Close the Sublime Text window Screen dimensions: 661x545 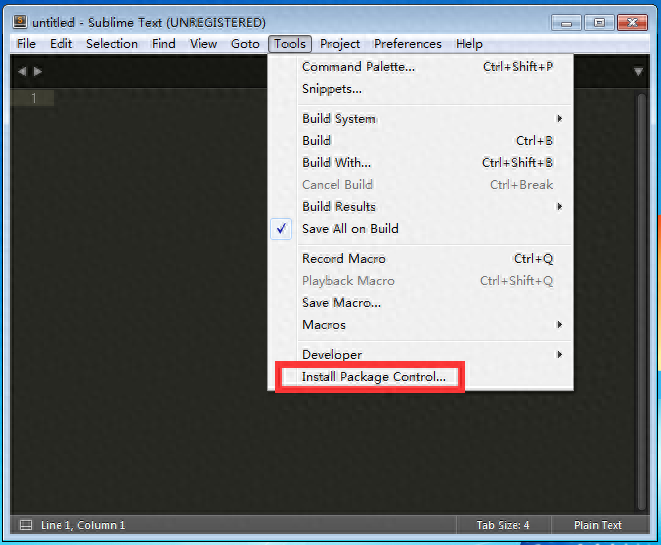pos(632,23)
